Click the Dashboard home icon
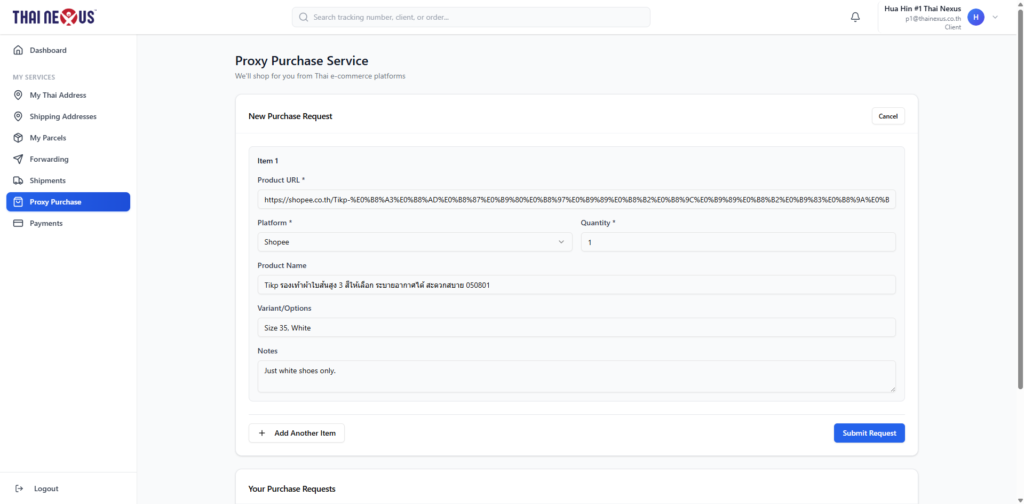This screenshot has height=504, width=1024. [x=18, y=50]
